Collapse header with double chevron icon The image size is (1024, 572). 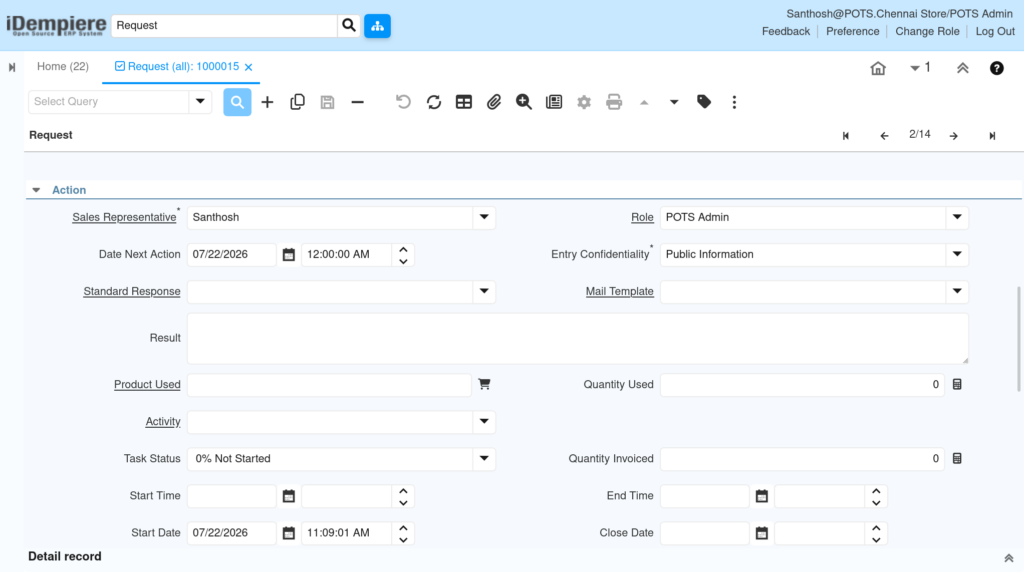tap(963, 68)
